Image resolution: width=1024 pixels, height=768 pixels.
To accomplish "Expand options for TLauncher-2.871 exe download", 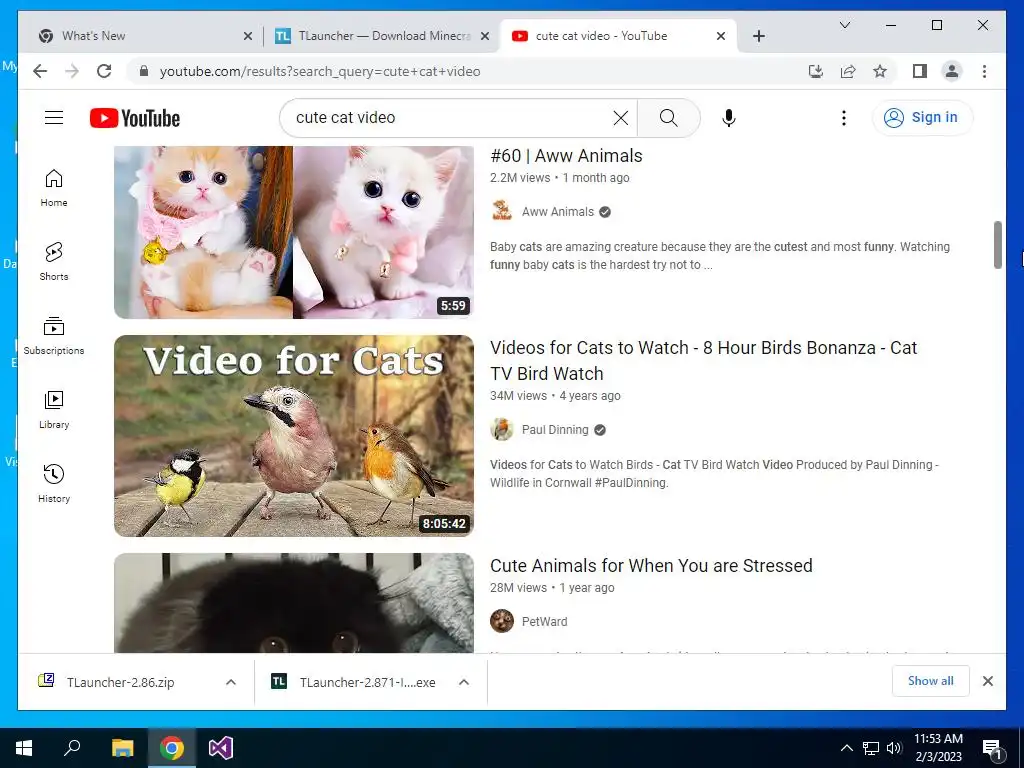I will click(464, 682).
